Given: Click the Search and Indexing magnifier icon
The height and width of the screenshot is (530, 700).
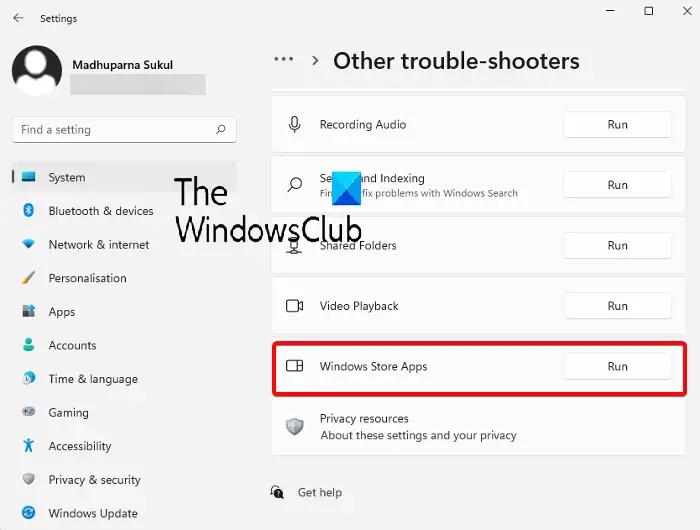Looking at the screenshot, I should (x=295, y=184).
